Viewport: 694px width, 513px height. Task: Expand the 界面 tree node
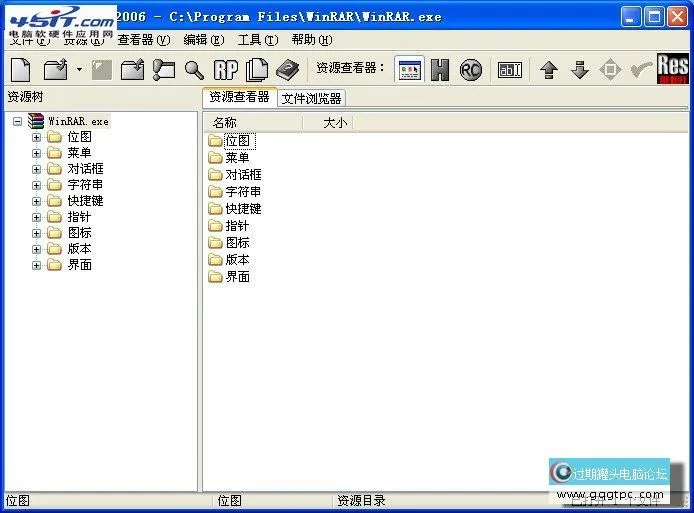pyautogui.click(x=36, y=265)
